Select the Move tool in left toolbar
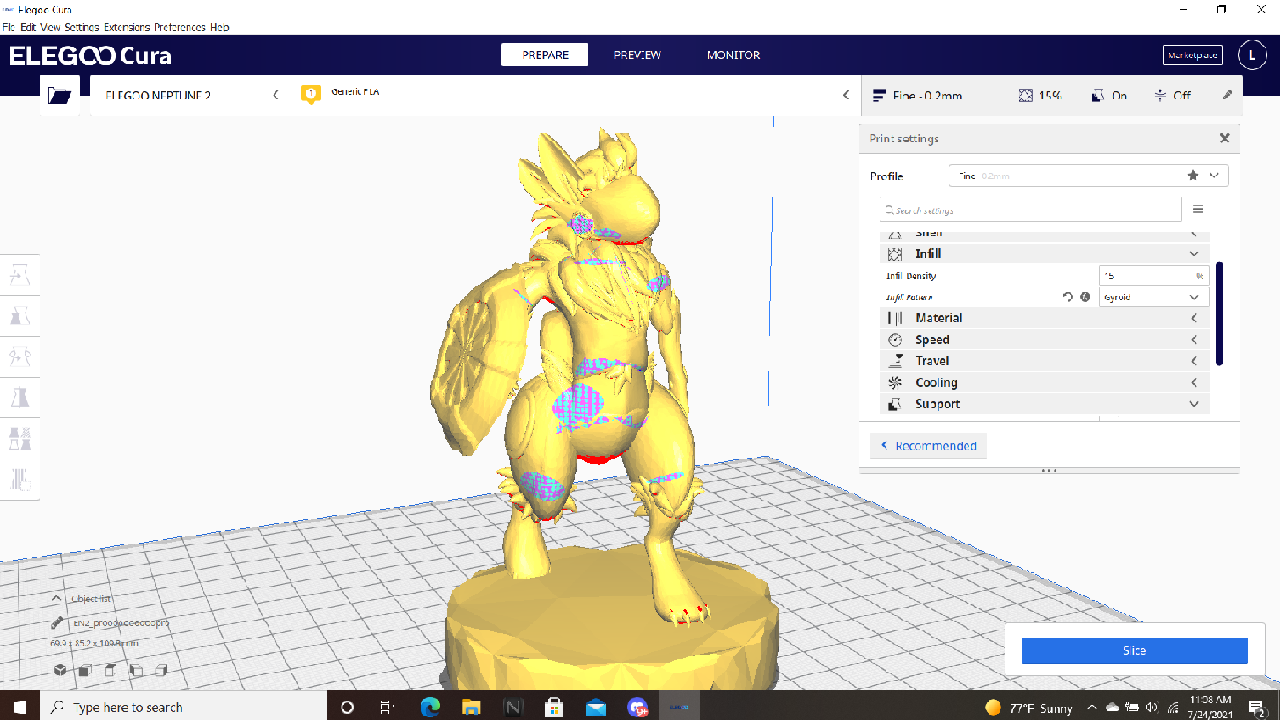 pyautogui.click(x=20, y=275)
